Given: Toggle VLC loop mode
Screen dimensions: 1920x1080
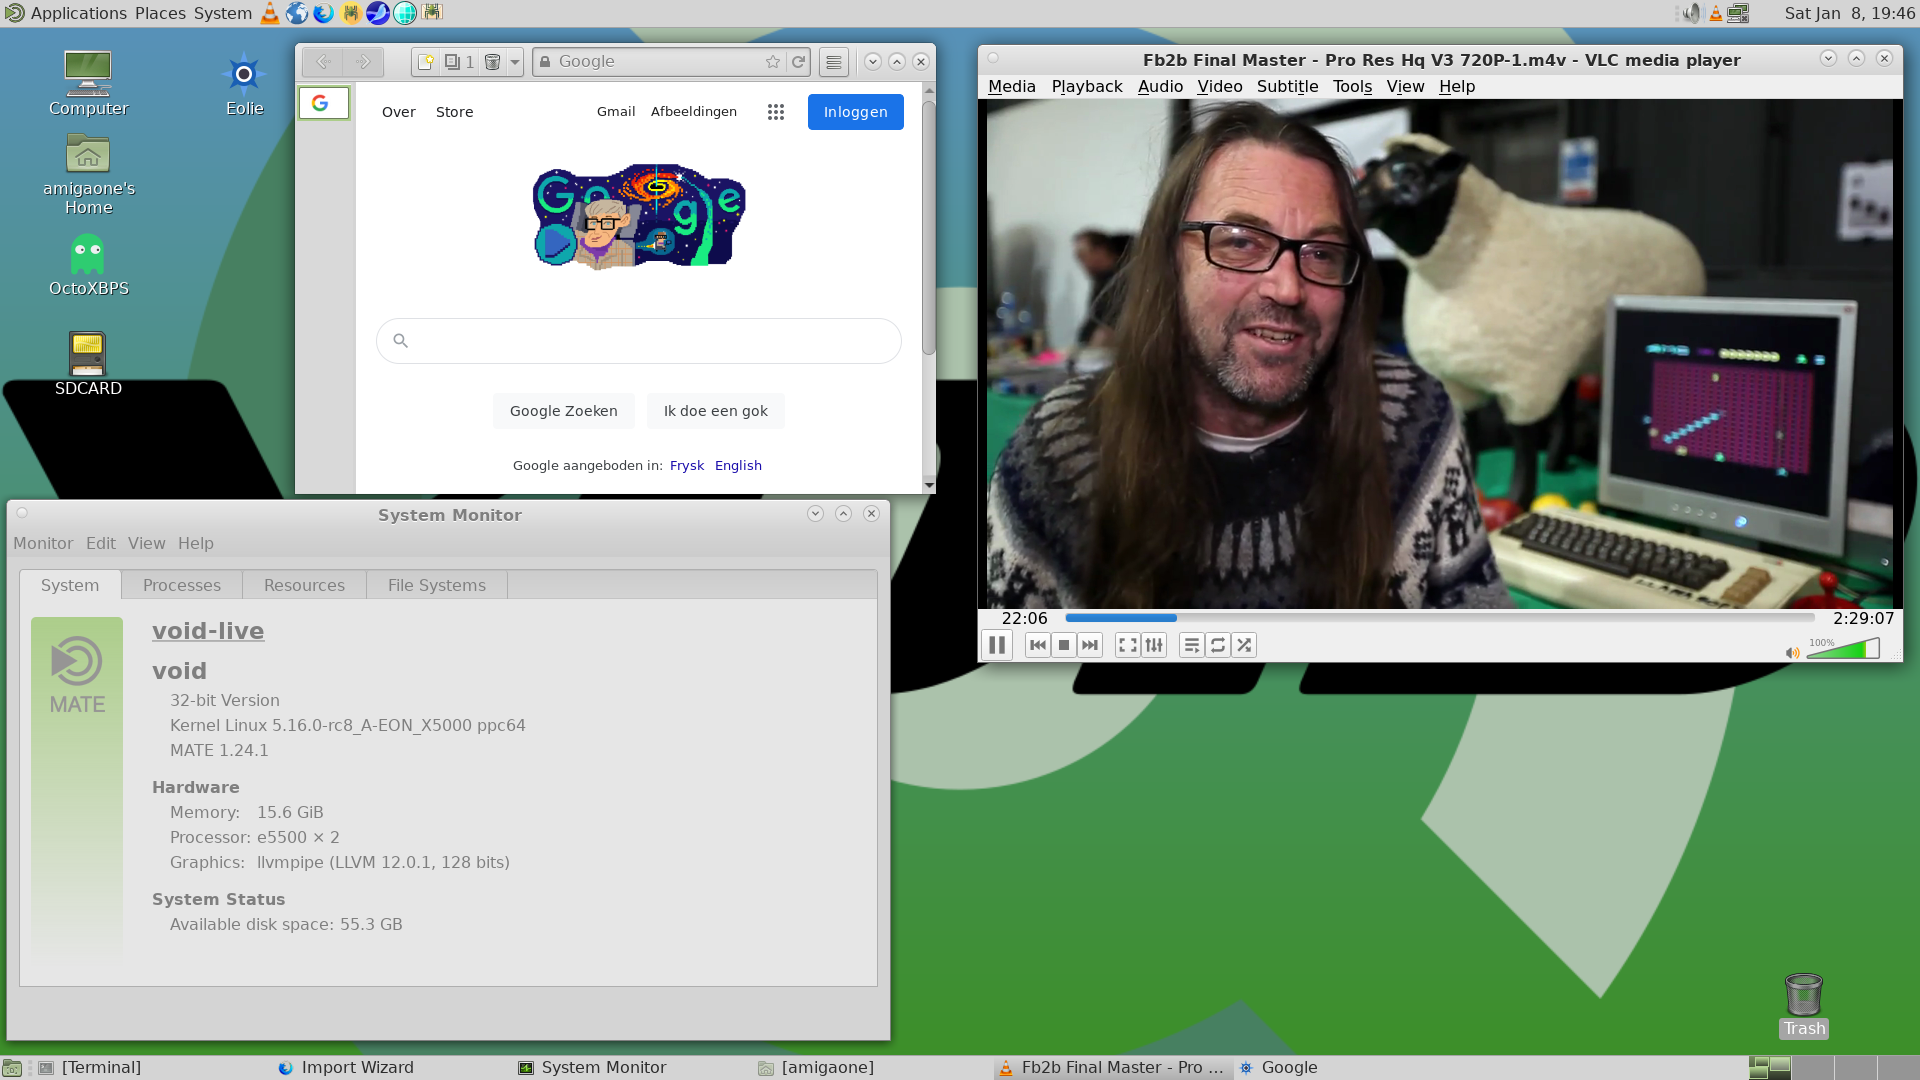Looking at the screenshot, I should [x=1218, y=645].
